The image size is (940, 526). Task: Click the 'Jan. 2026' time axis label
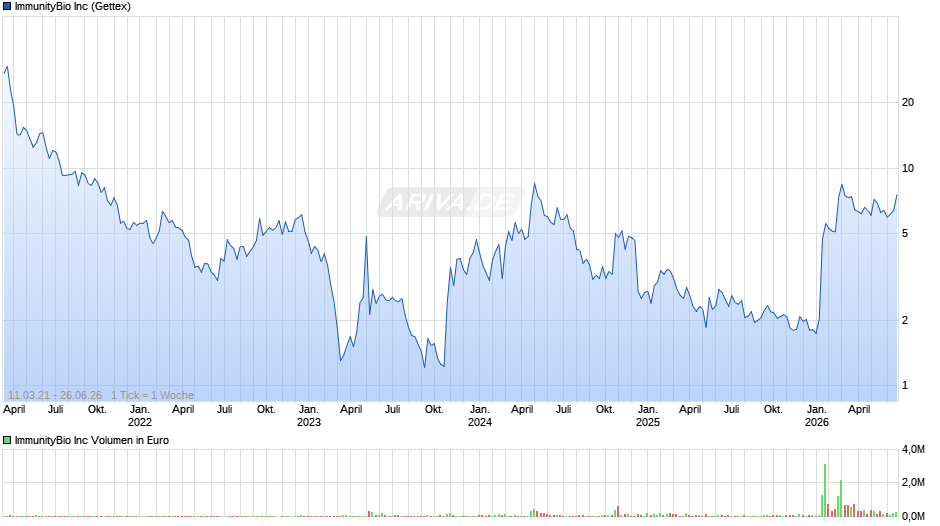coord(817,416)
